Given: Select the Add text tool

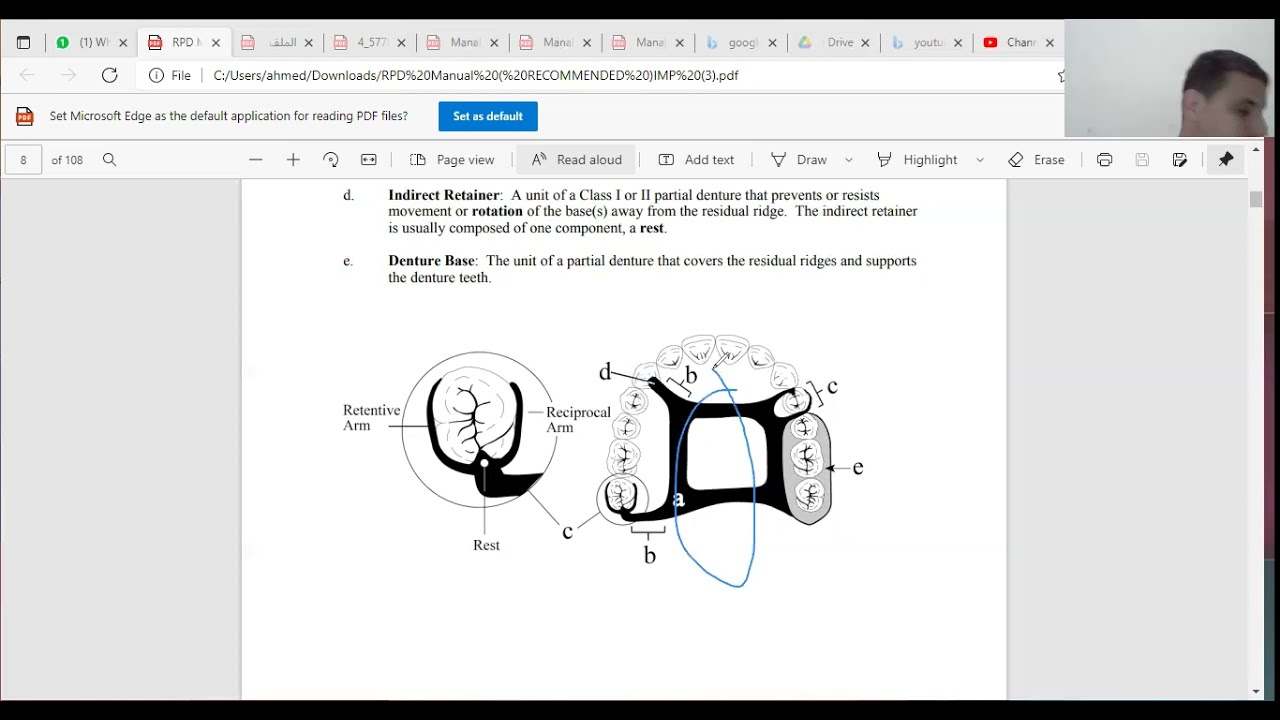Looking at the screenshot, I should pyautogui.click(x=696, y=160).
